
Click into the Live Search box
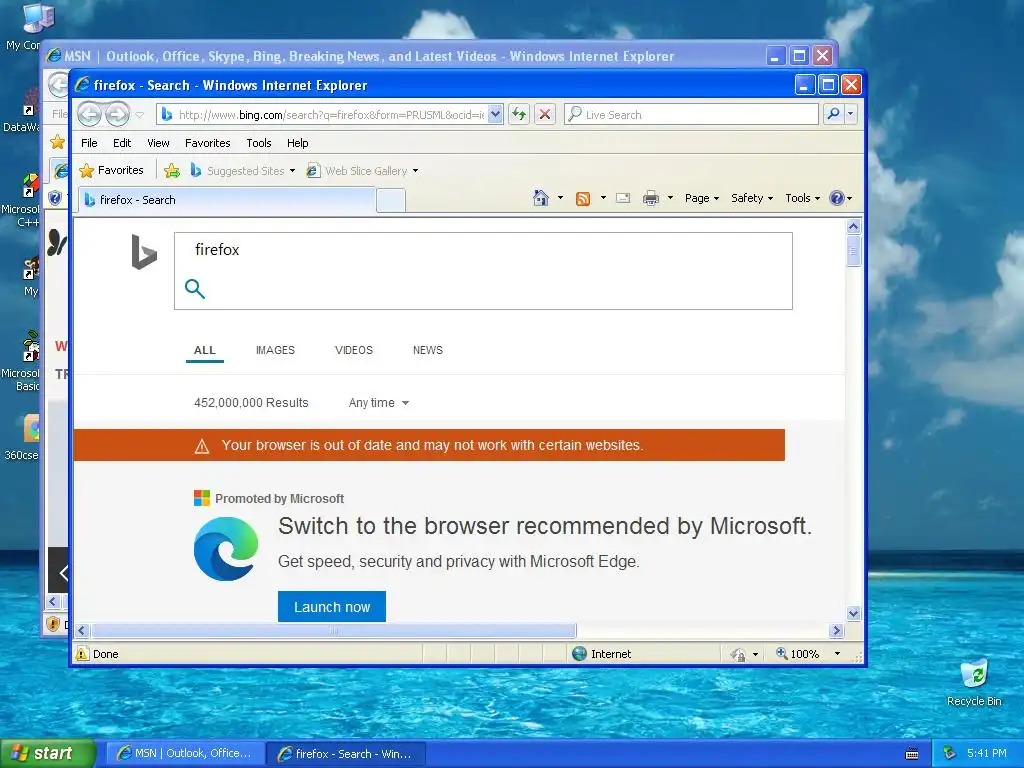[691, 114]
